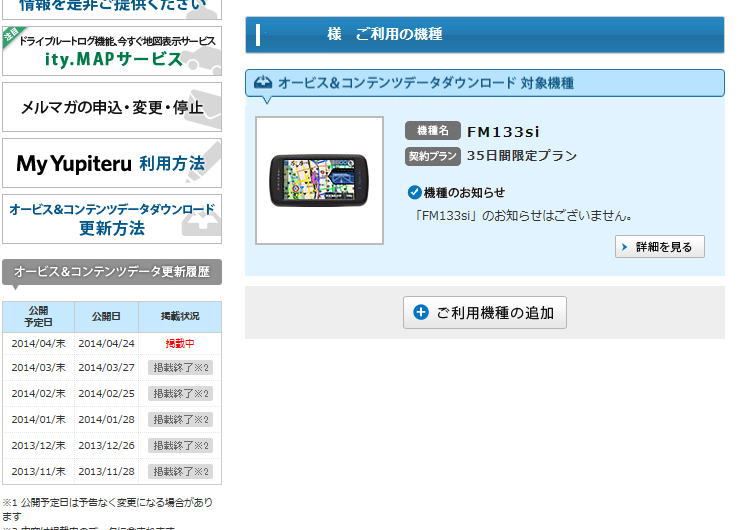The height and width of the screenshot is (530, 740).
Task: Click the 2014/04/末 scheduled date cell
Action: (39, 344)
